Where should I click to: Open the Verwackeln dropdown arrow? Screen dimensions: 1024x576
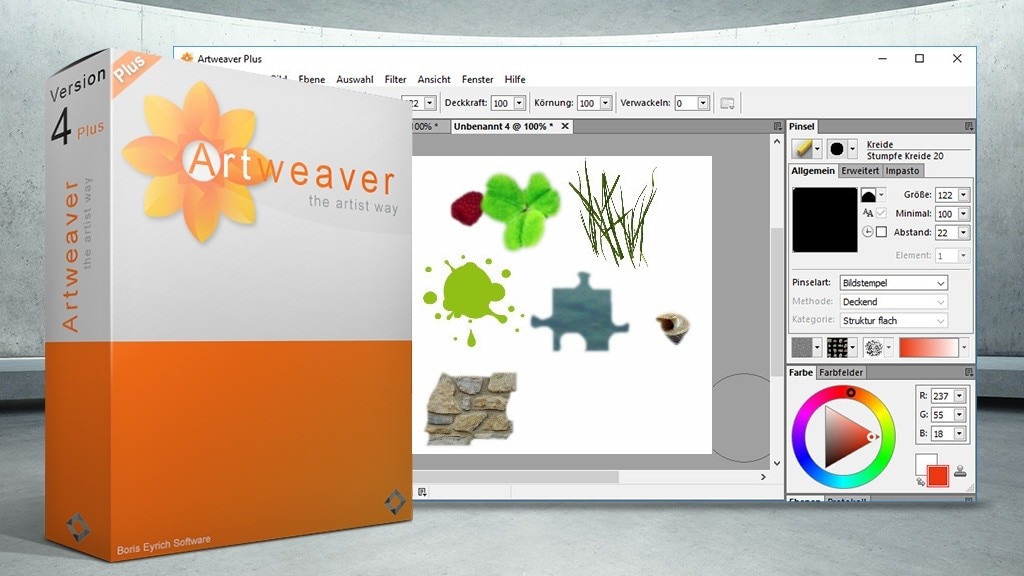703,103
